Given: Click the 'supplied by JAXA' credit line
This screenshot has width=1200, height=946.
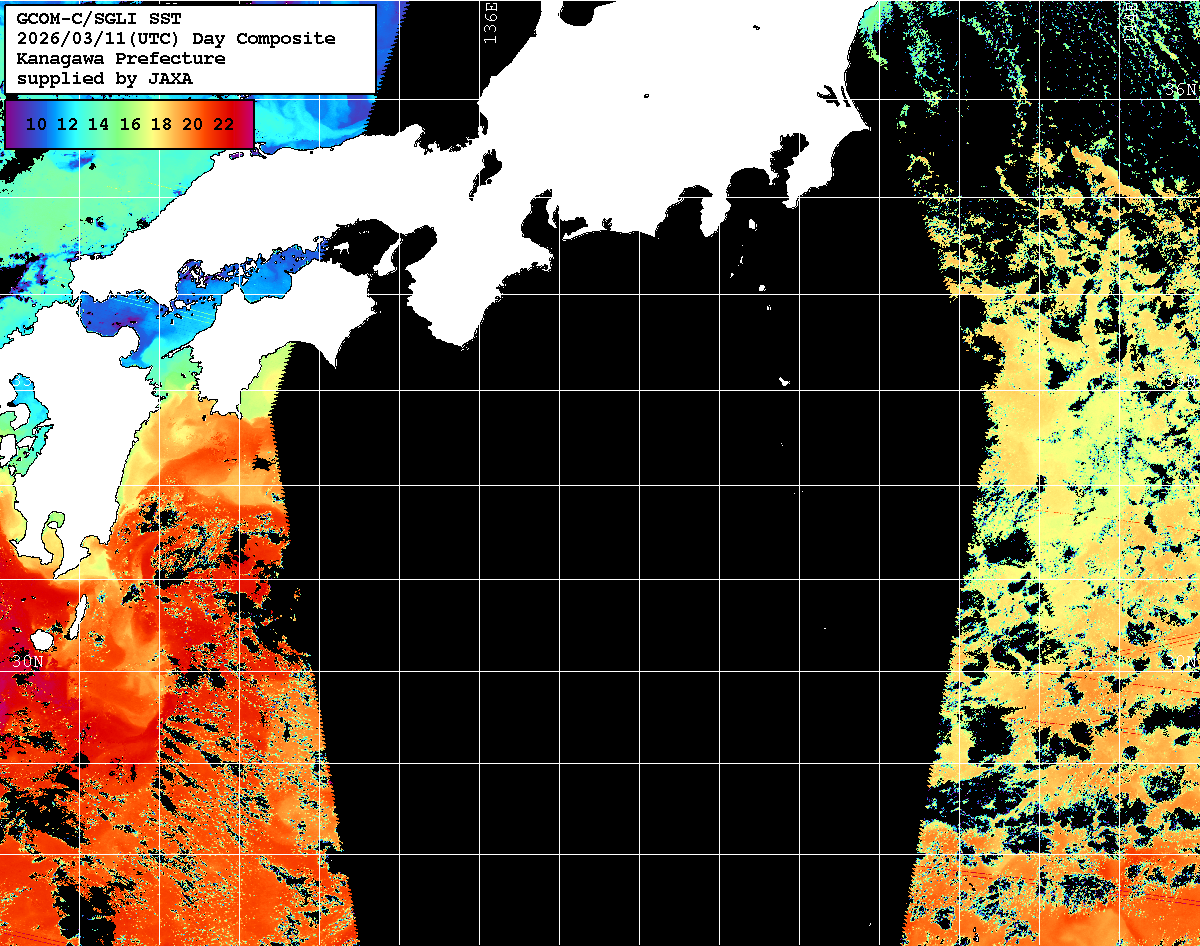Looking at the screenshot, I should tap(105, 78).
